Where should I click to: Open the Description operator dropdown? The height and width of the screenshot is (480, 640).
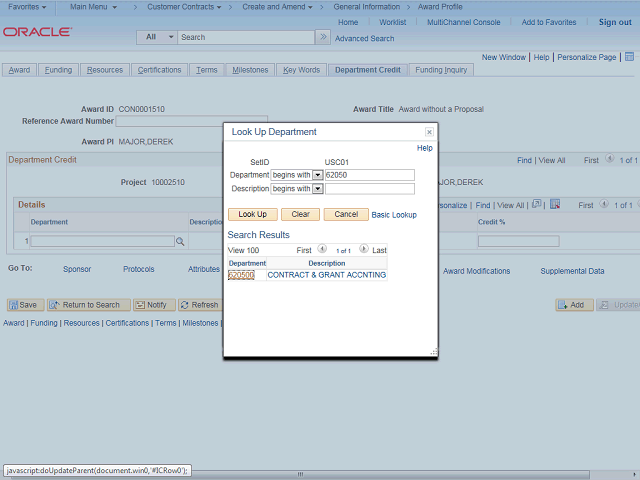click(318, 189)
